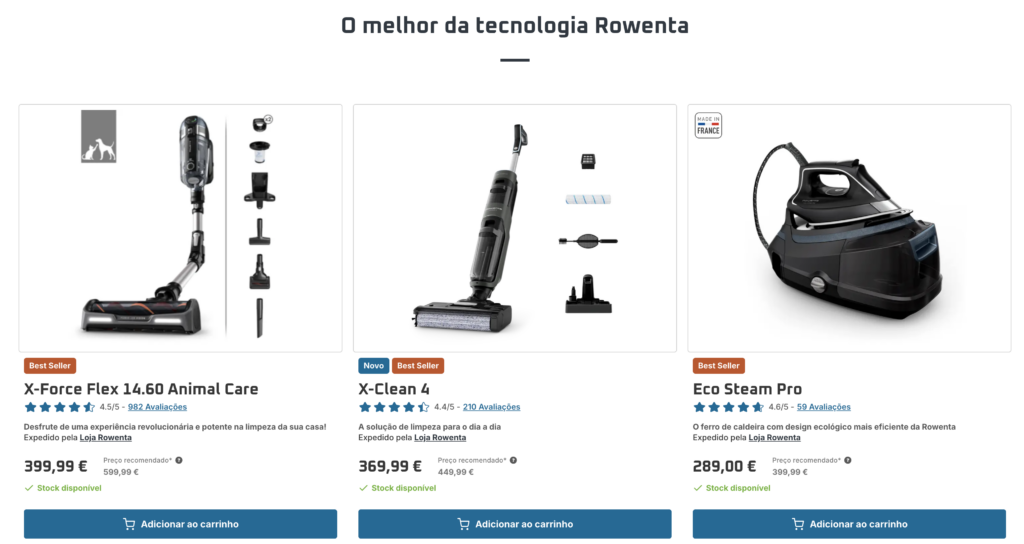The height and width of the screenshot is (544, 1024).
Task: Add X-Clean 4 to the cart
Action: click(515, 524)
